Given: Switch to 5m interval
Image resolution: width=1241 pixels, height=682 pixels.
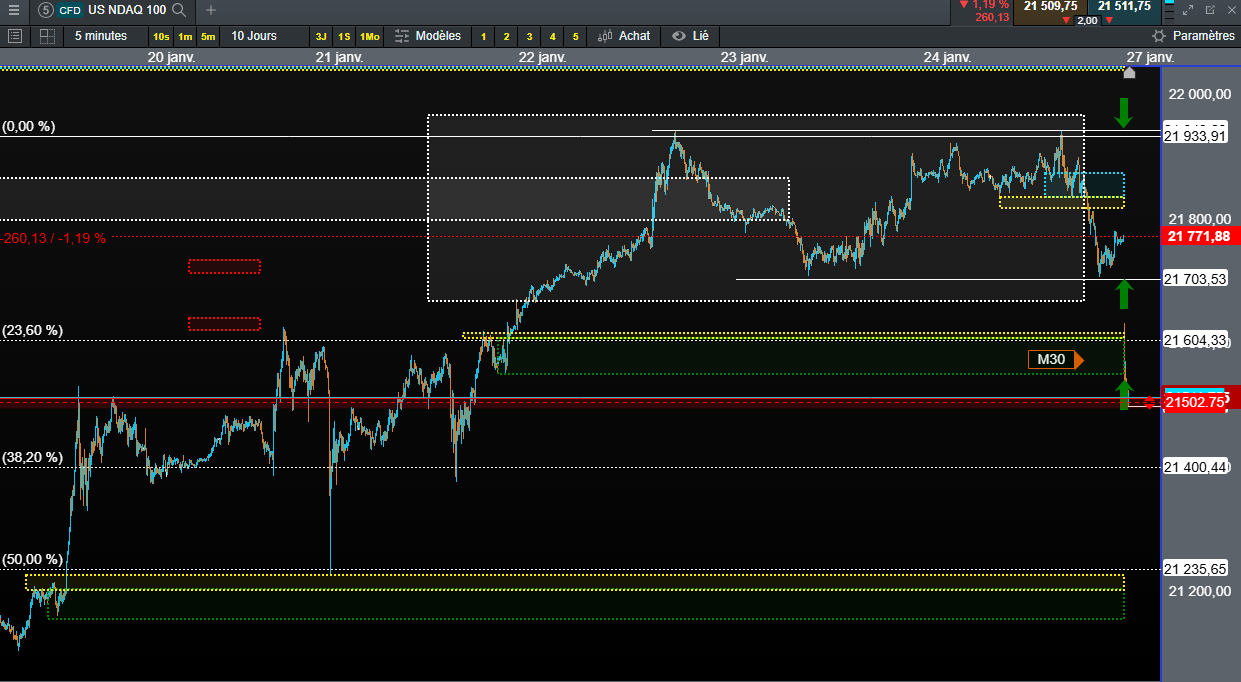Looking at the screenshot, I should pos(208,37).
